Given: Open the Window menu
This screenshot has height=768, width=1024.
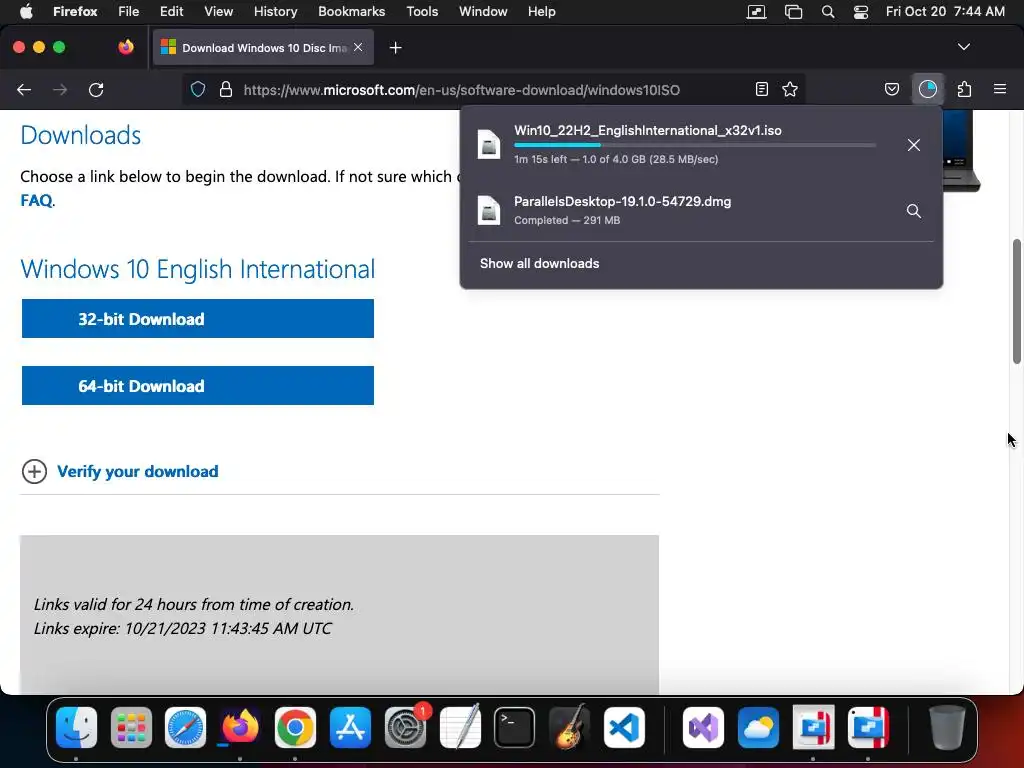Looking at the screenshot, I should click(483, 12).
